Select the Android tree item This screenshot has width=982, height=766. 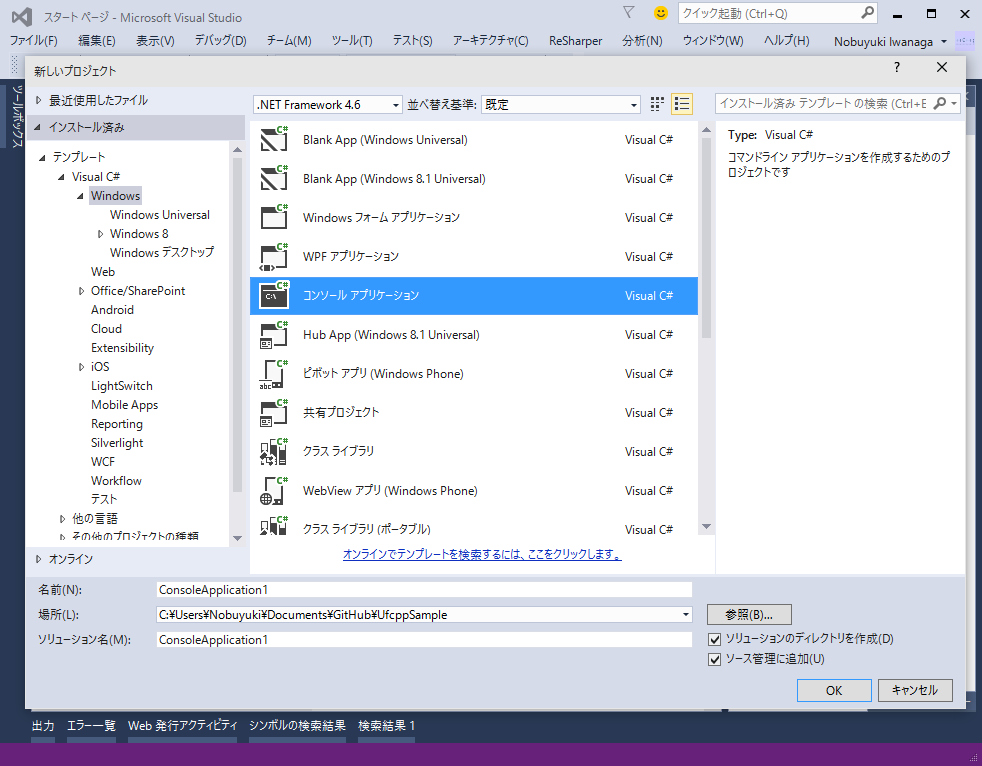(112, 310)
